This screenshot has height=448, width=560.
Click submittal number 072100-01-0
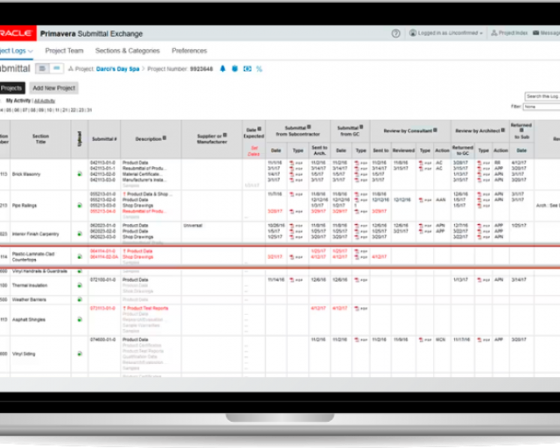pos(103,280)
